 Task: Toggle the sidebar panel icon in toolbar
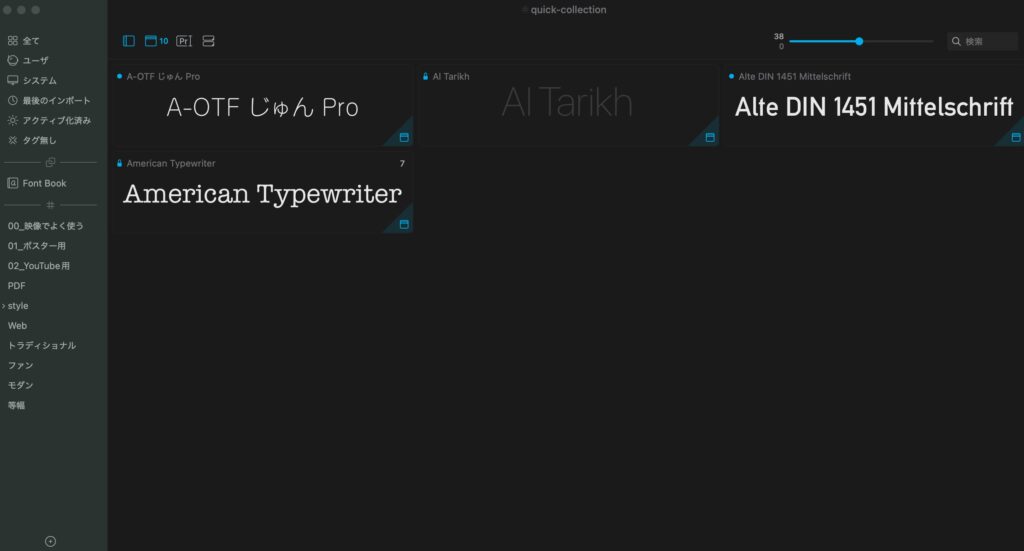pos(129,41)
